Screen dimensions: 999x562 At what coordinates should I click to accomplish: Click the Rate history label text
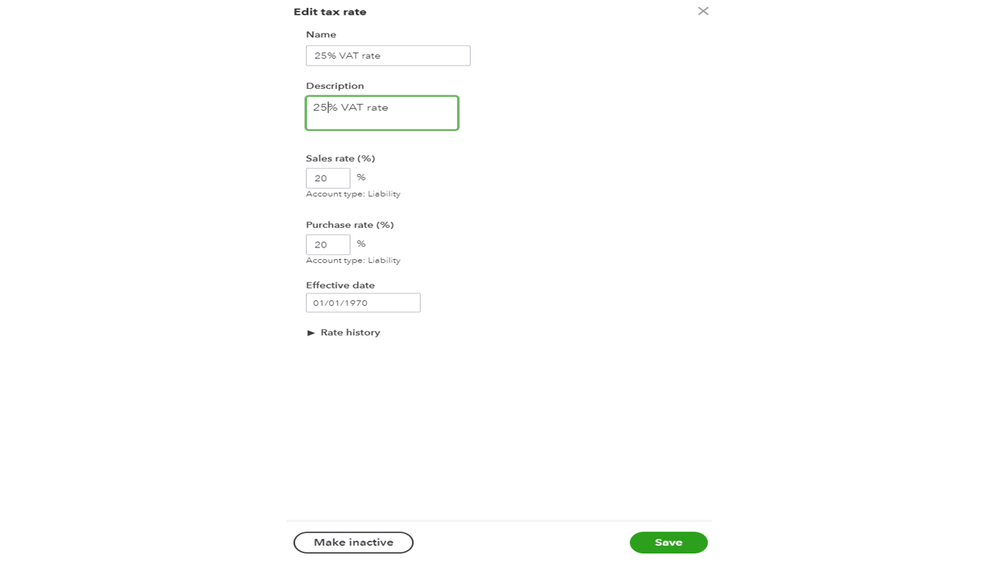[x=350, y=333]
